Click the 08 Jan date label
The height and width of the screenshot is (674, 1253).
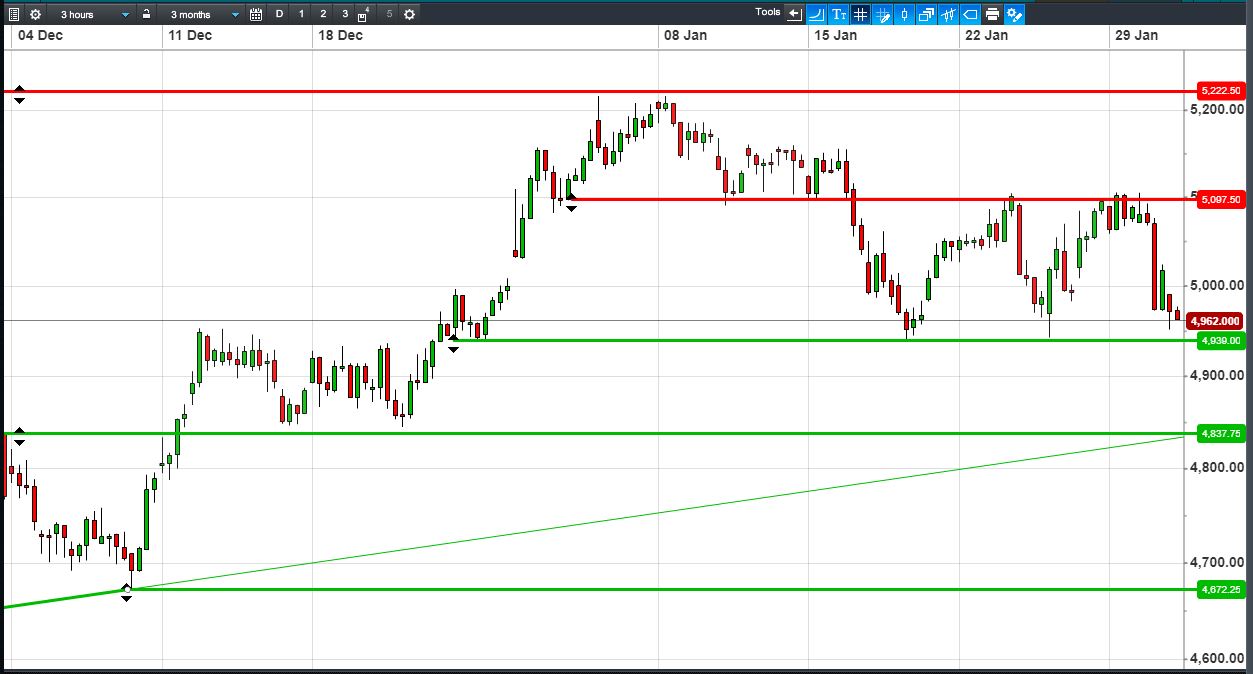686,36
